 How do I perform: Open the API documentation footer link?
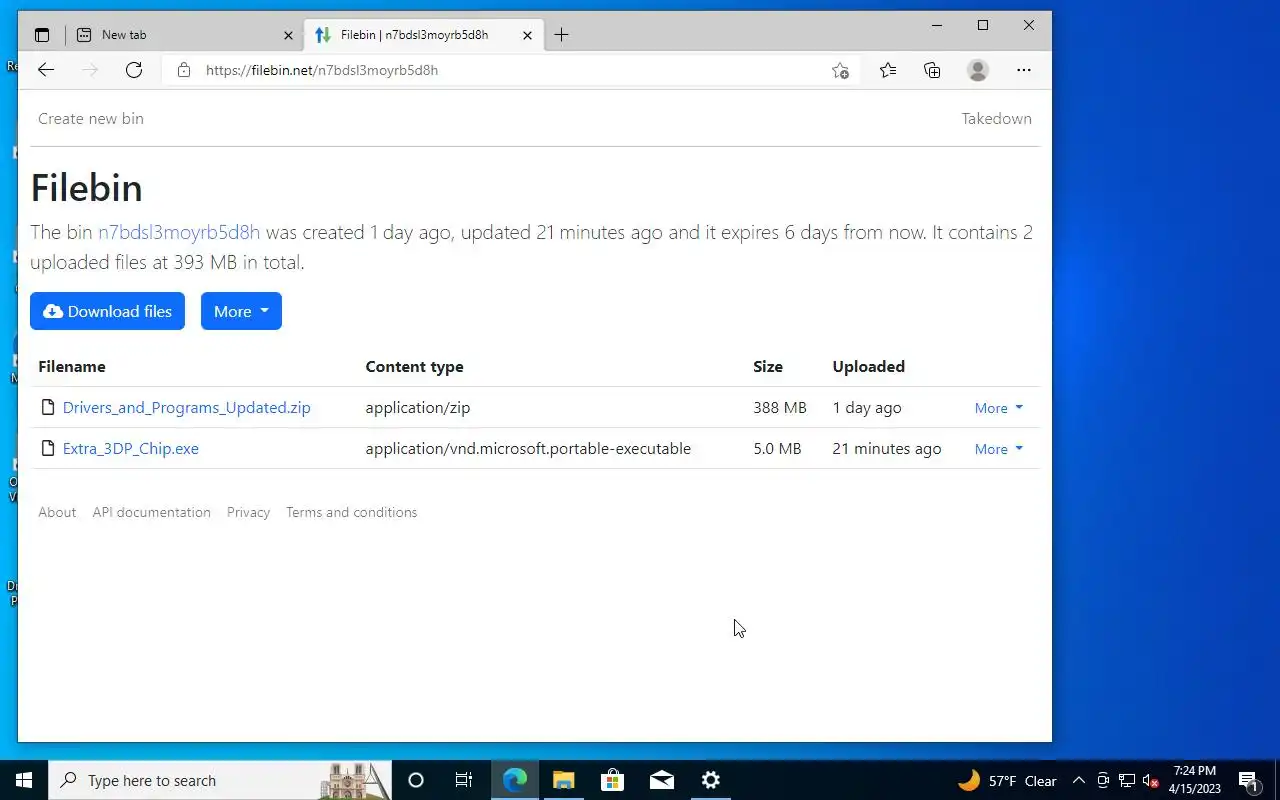152,512
